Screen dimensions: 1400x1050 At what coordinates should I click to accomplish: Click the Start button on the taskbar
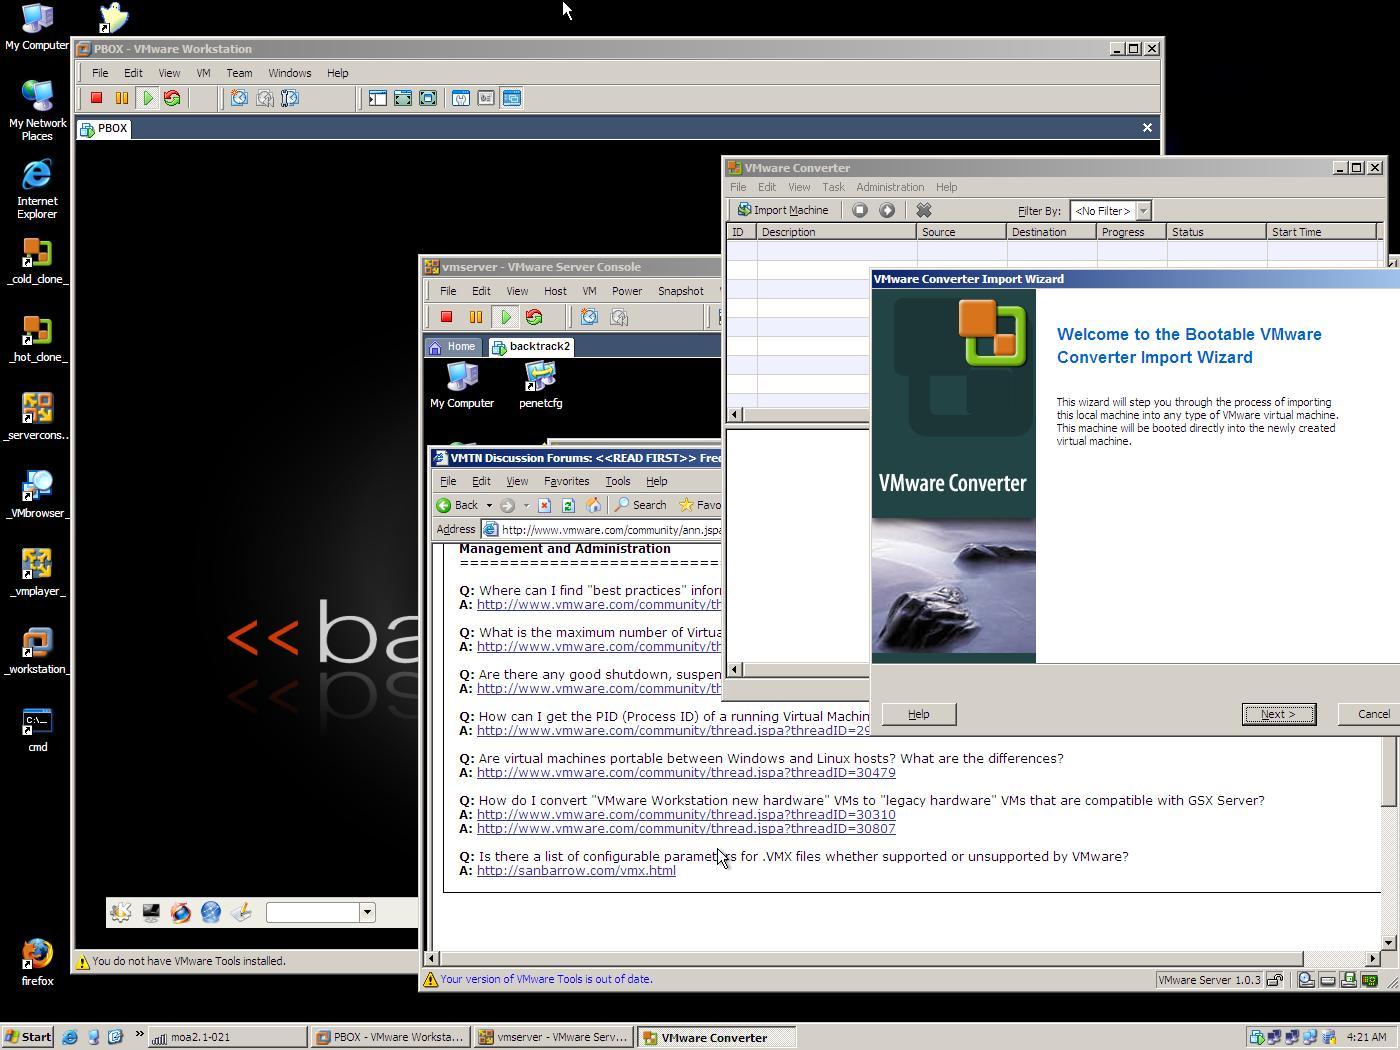tap(28, 1037)
